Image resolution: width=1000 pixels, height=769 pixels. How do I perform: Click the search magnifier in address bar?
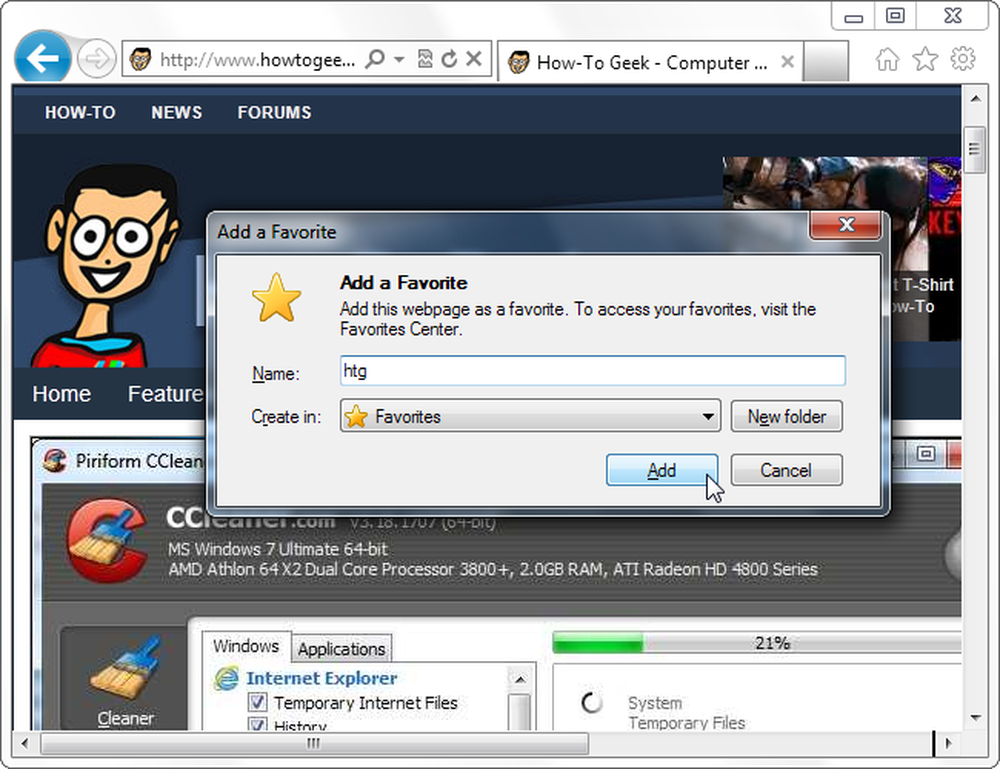click(x=375, y=59)
